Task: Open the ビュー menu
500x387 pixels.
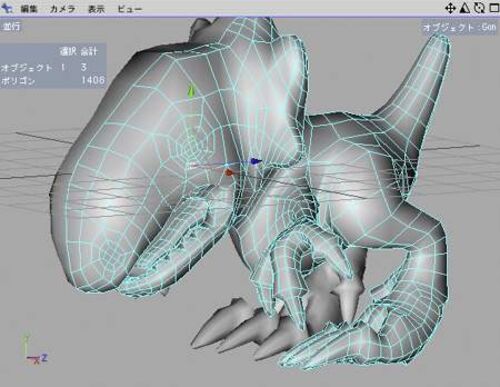Action: click(x=130, y=9)
